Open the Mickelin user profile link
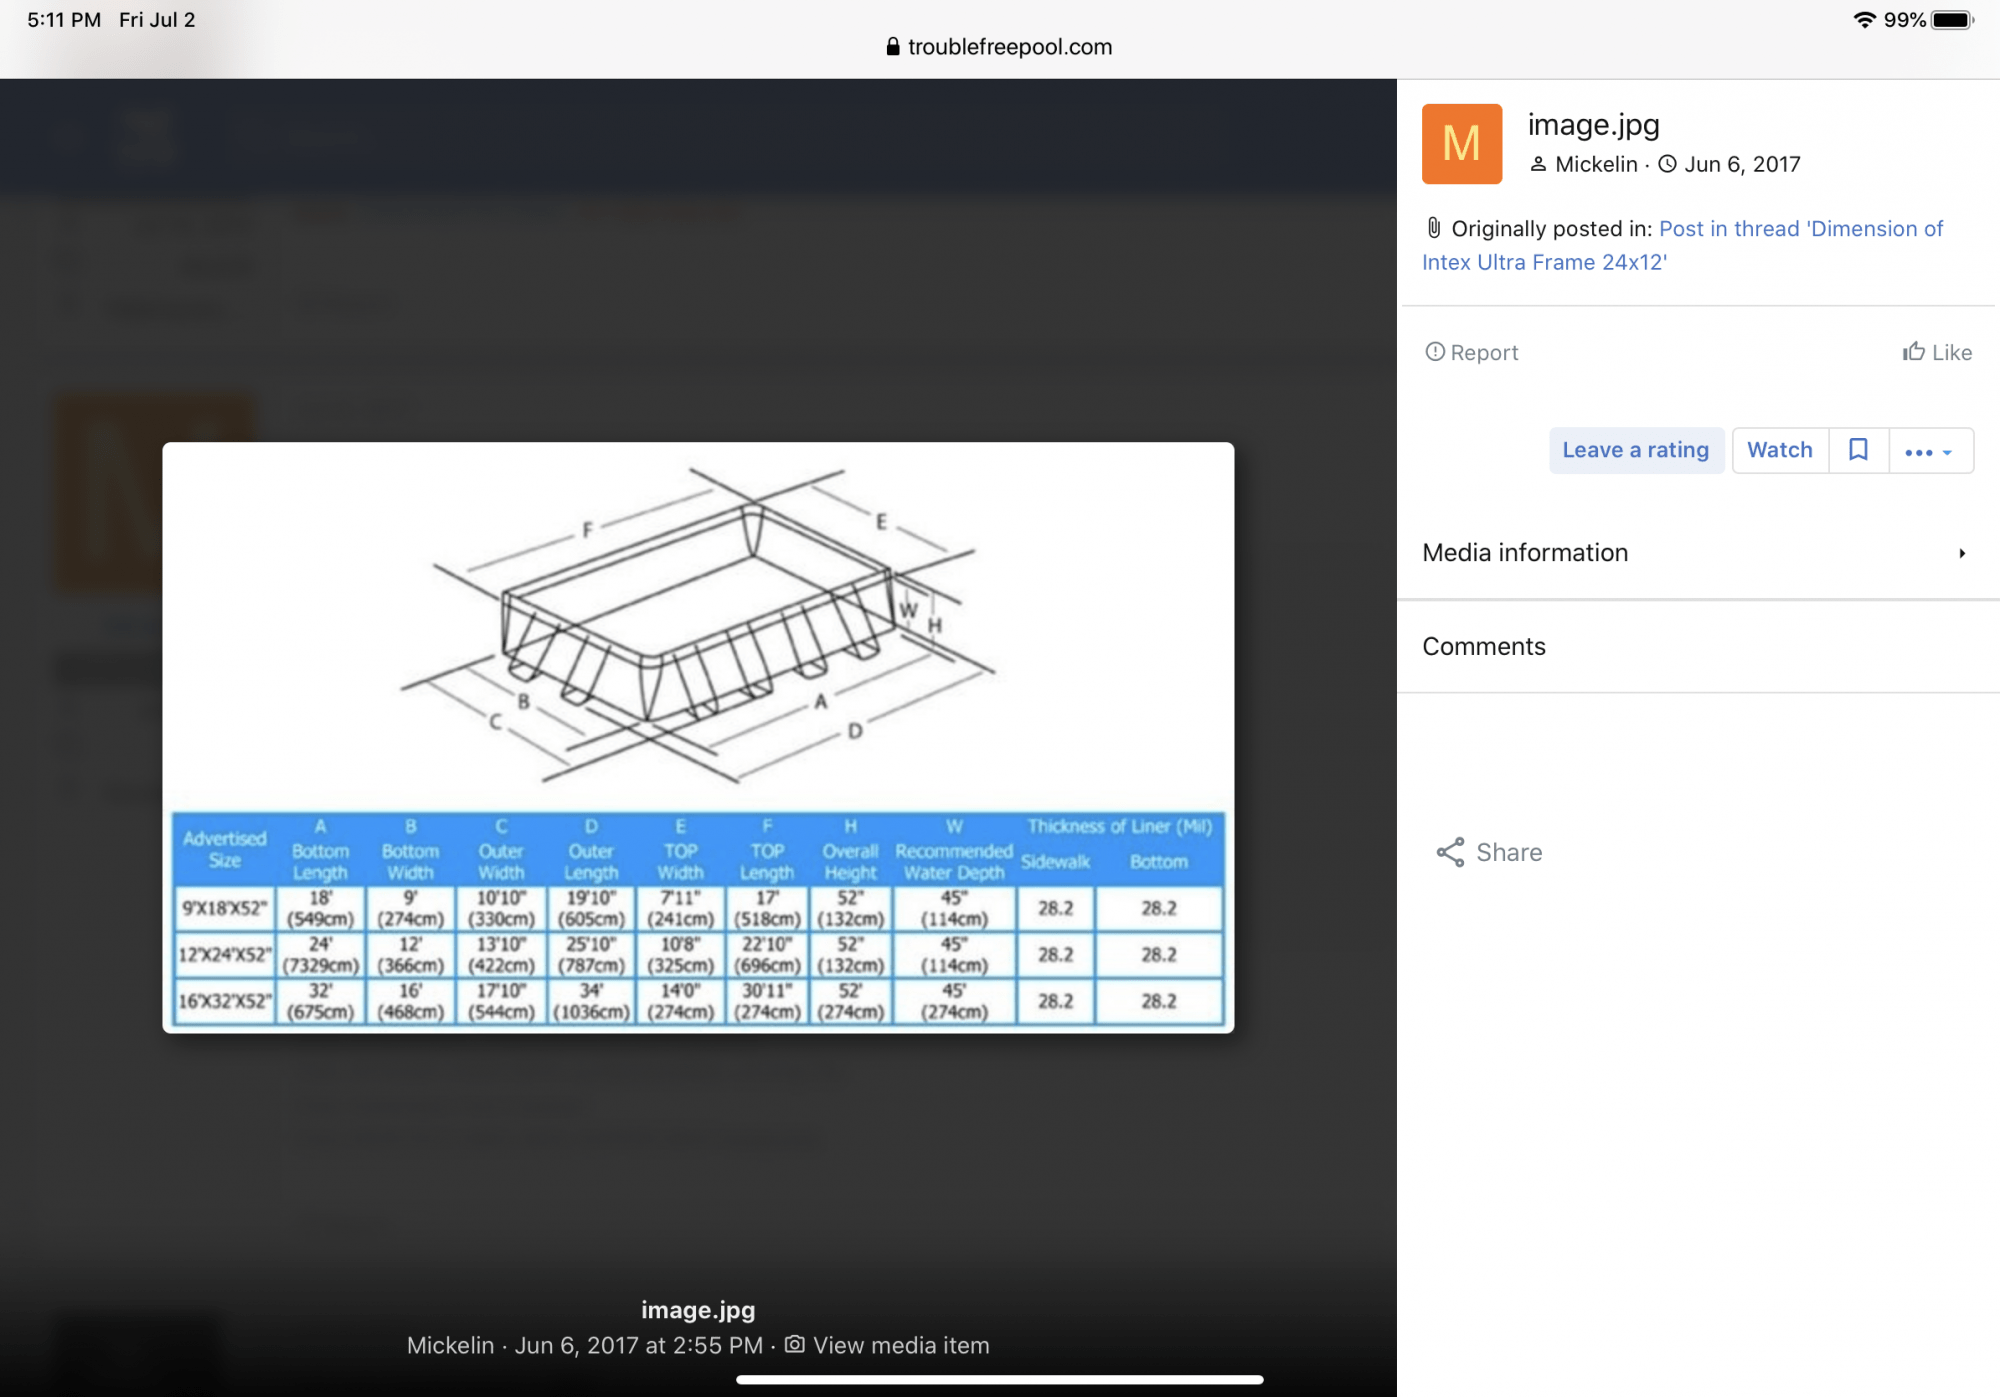Screen dimensions: 2000x1397 (x=1596, y=164)
